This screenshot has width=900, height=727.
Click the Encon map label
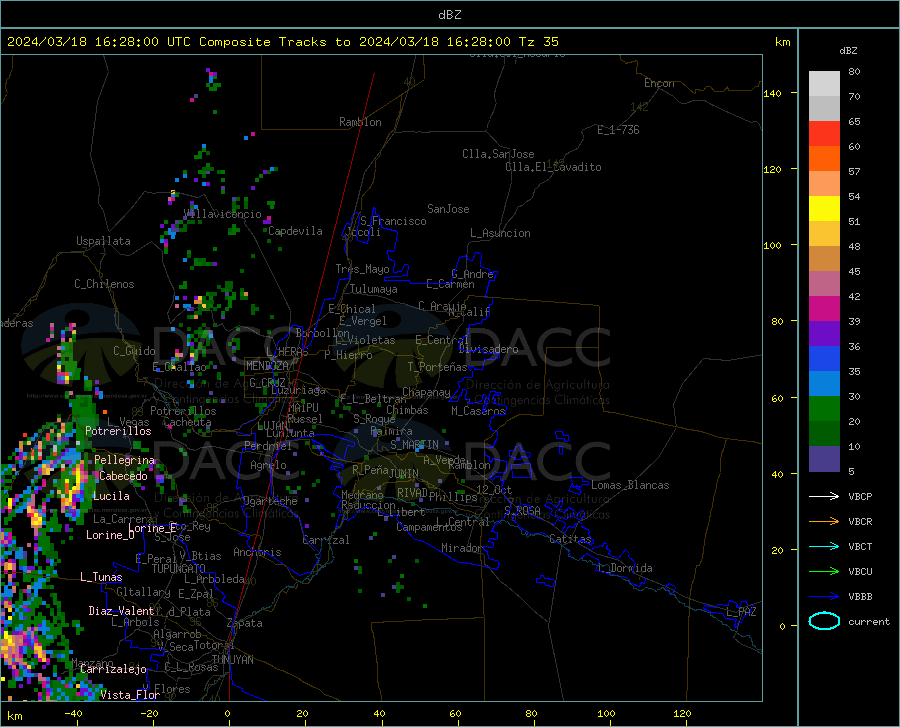pyautogui.click(x=659, y=83)
